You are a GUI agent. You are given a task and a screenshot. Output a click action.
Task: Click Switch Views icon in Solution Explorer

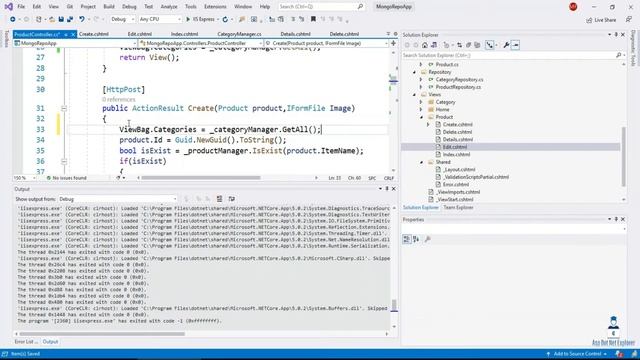point(434,45)
